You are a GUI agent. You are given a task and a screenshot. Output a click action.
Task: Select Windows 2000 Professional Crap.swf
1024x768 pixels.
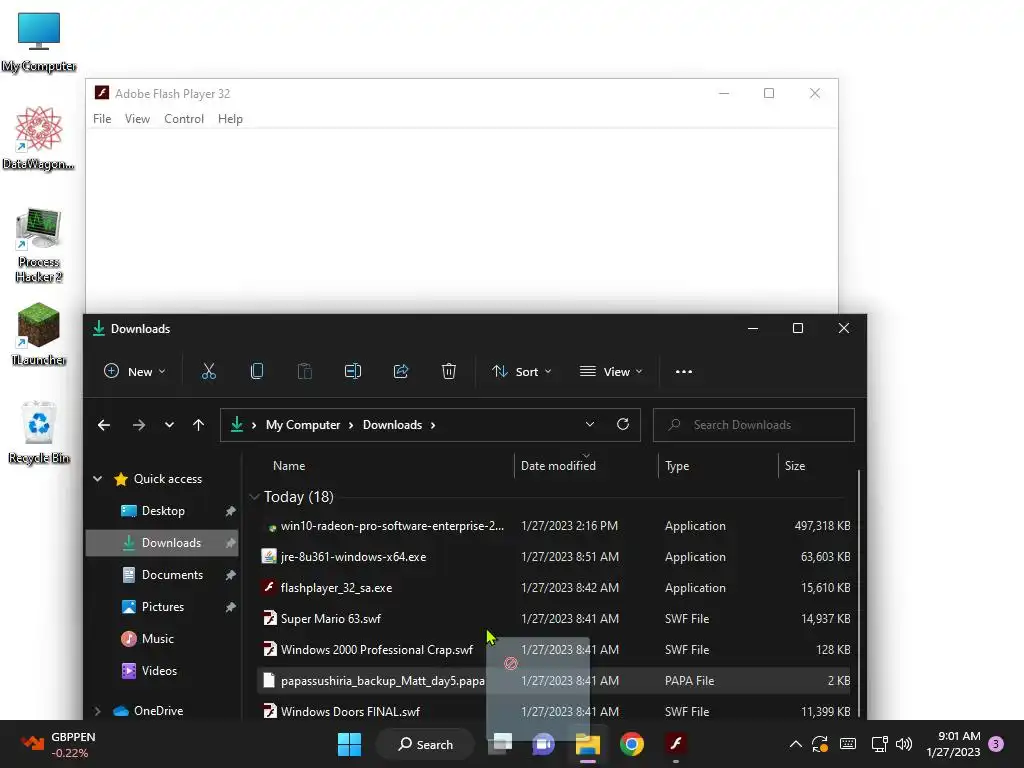click(556, 650)
